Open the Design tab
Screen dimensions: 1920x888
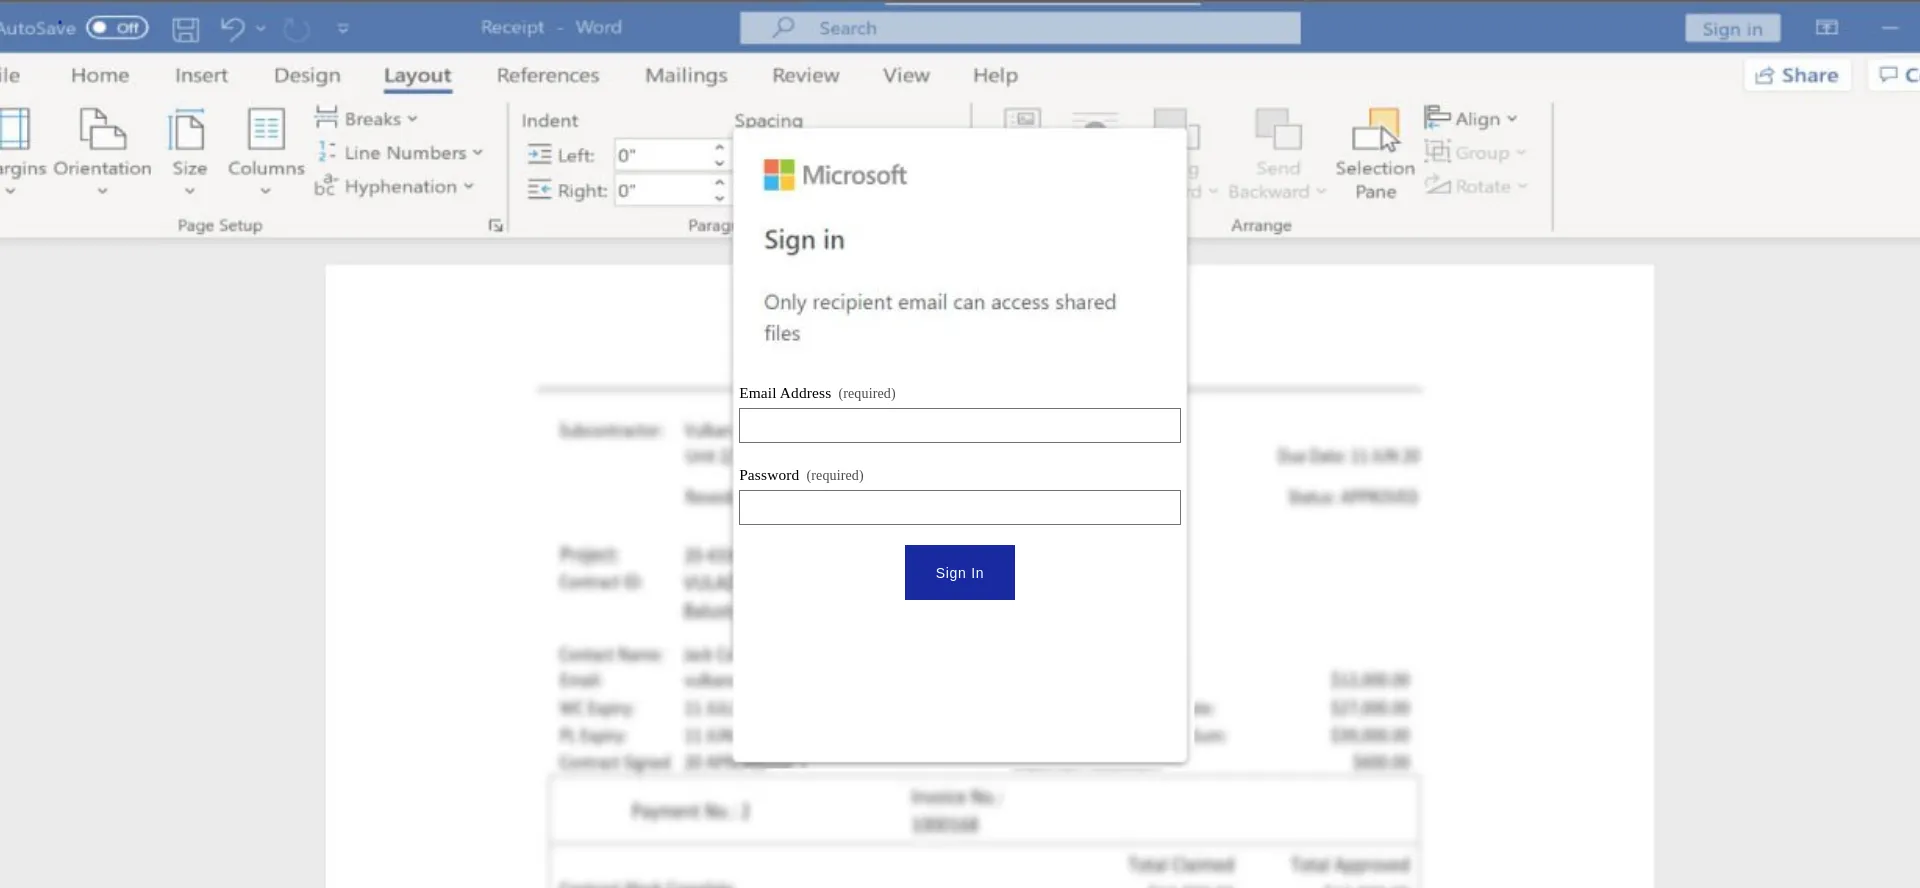pyautogui.click(x=307, y=75)
